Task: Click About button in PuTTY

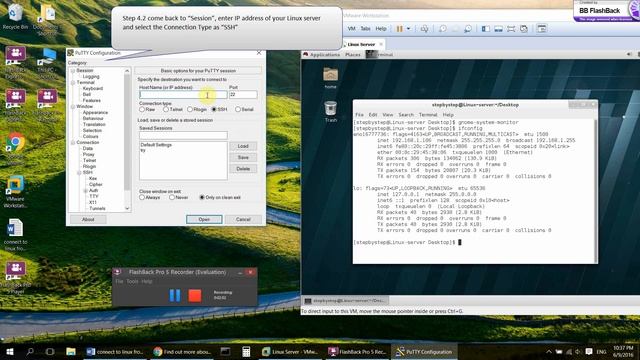Action: [x=88, y=220]
